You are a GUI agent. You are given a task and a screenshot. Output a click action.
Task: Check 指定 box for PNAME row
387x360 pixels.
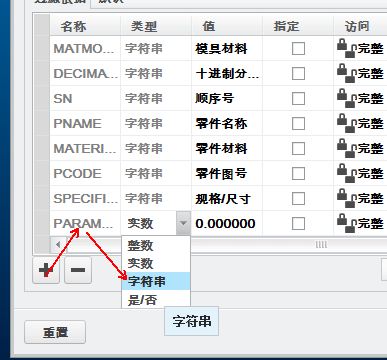click(298, 124)
